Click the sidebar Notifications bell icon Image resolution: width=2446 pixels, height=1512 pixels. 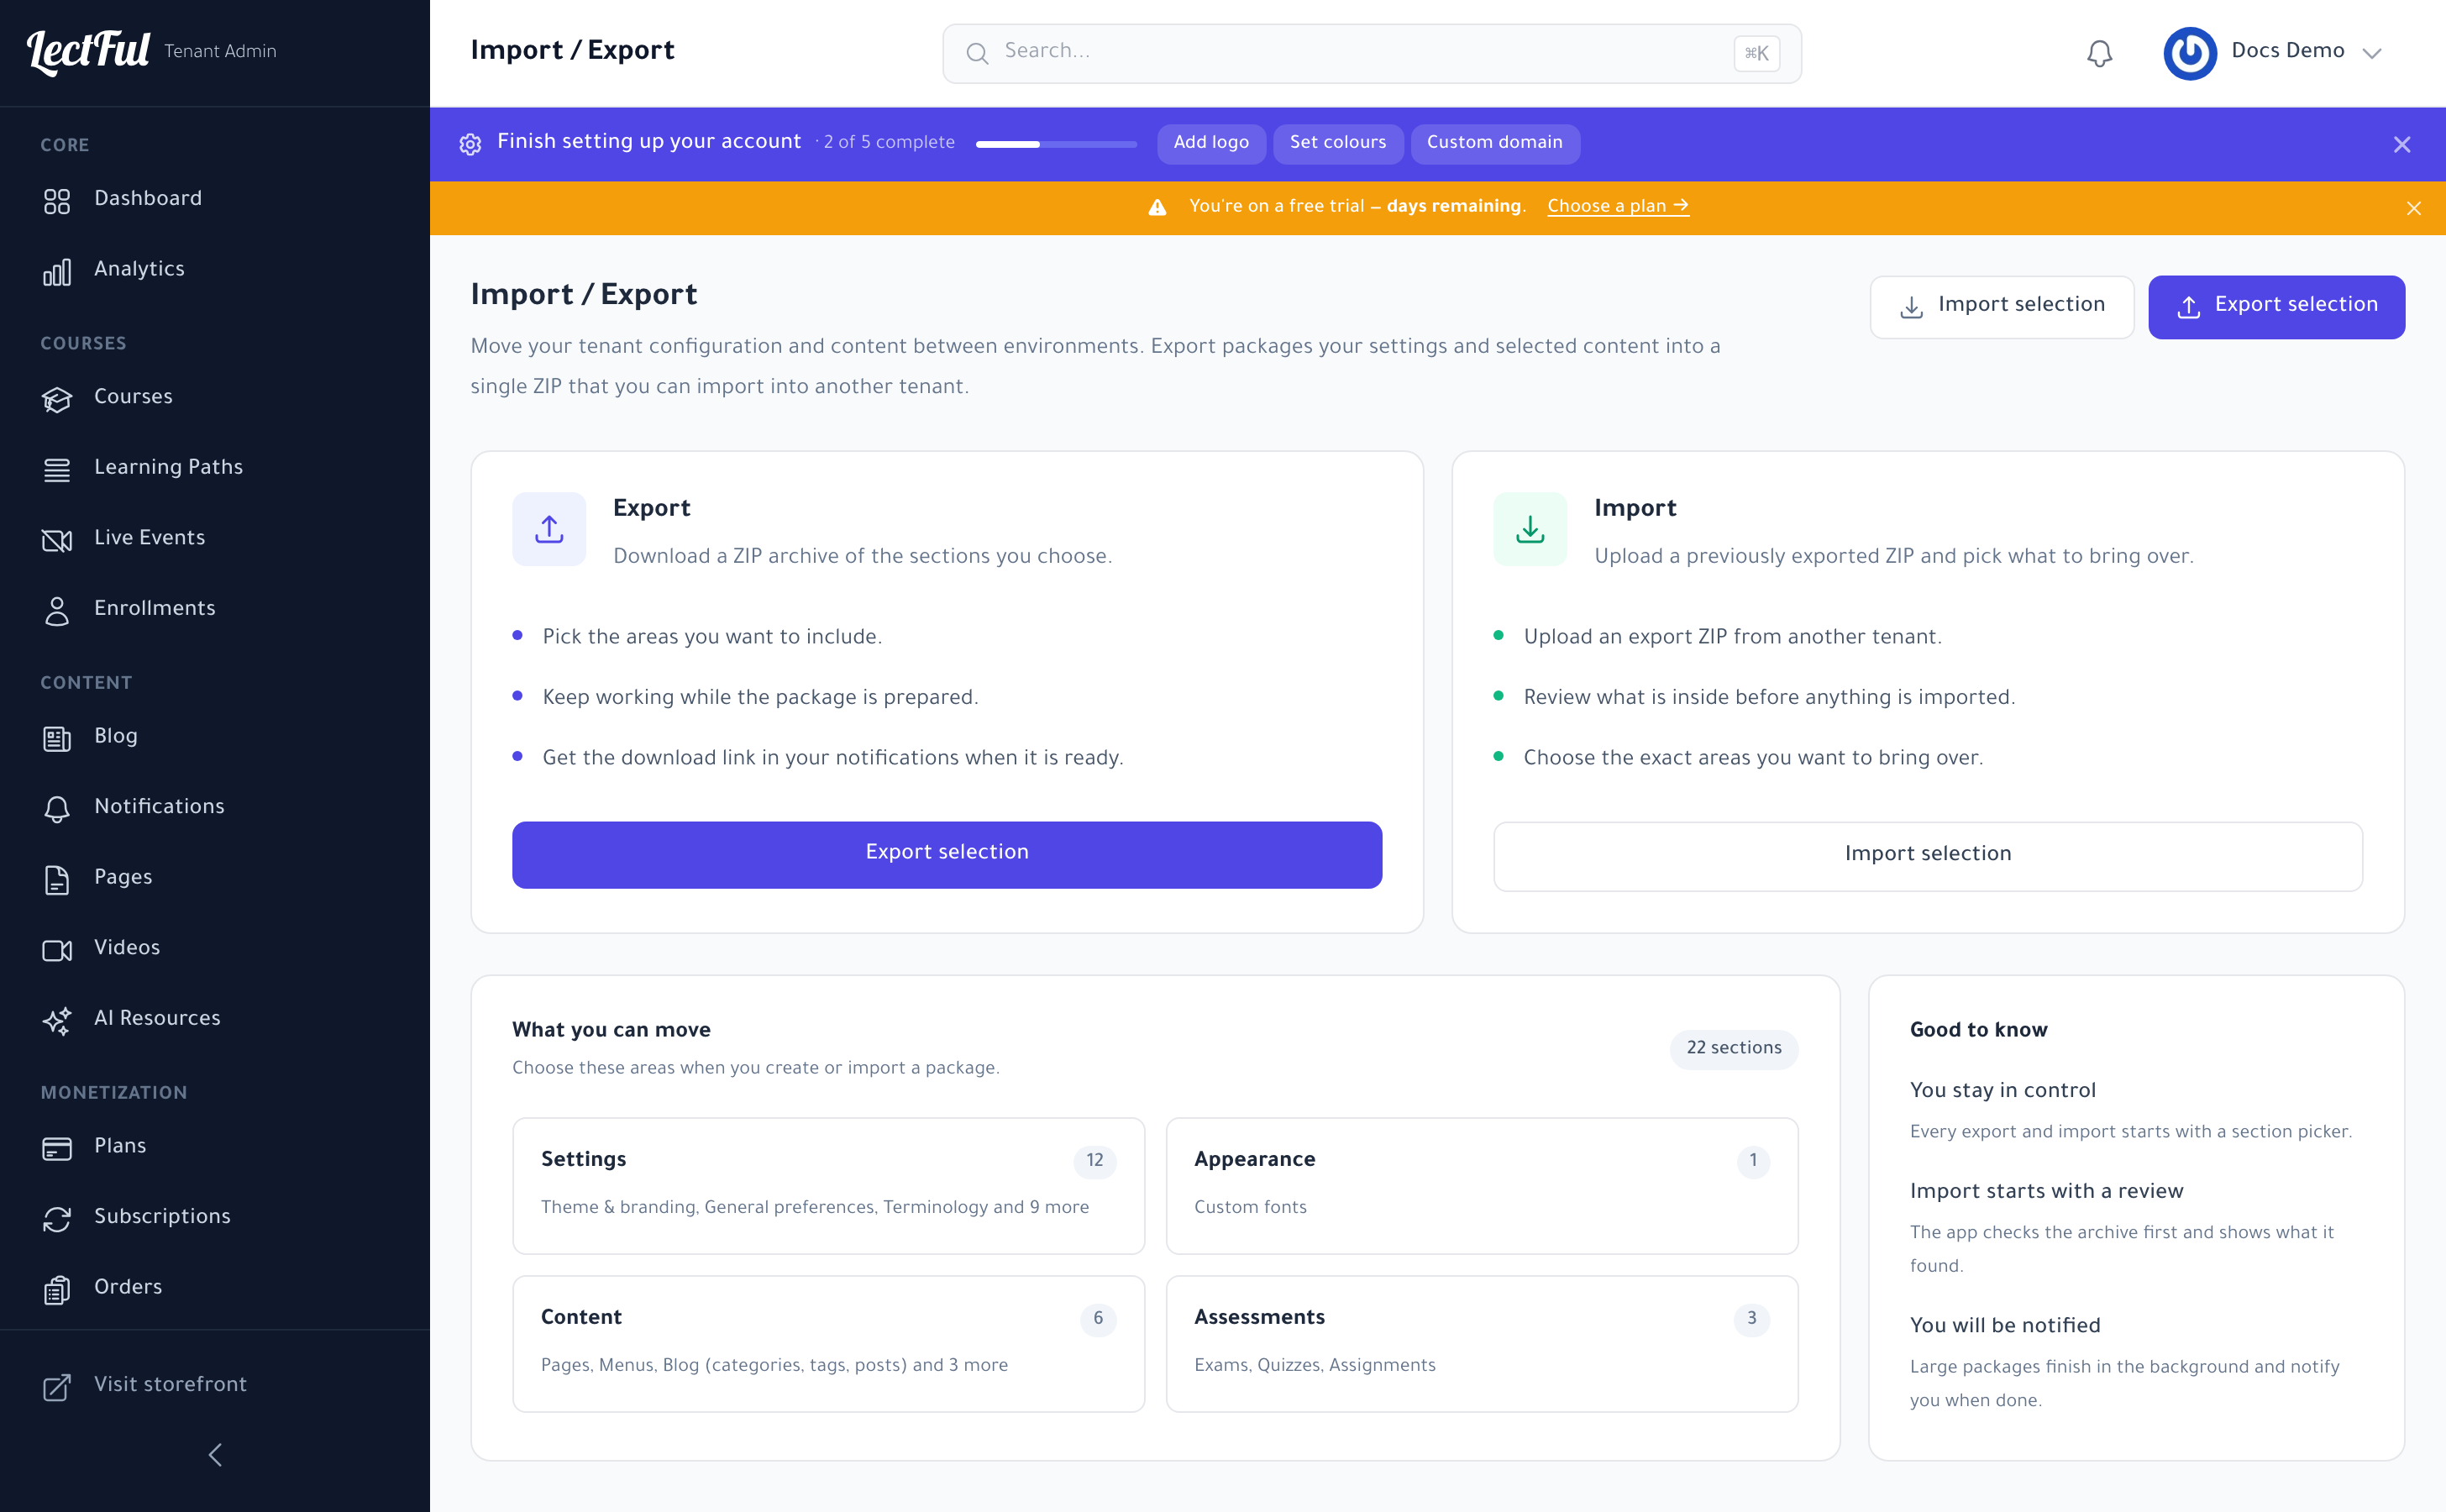click(x=57, y=808)
